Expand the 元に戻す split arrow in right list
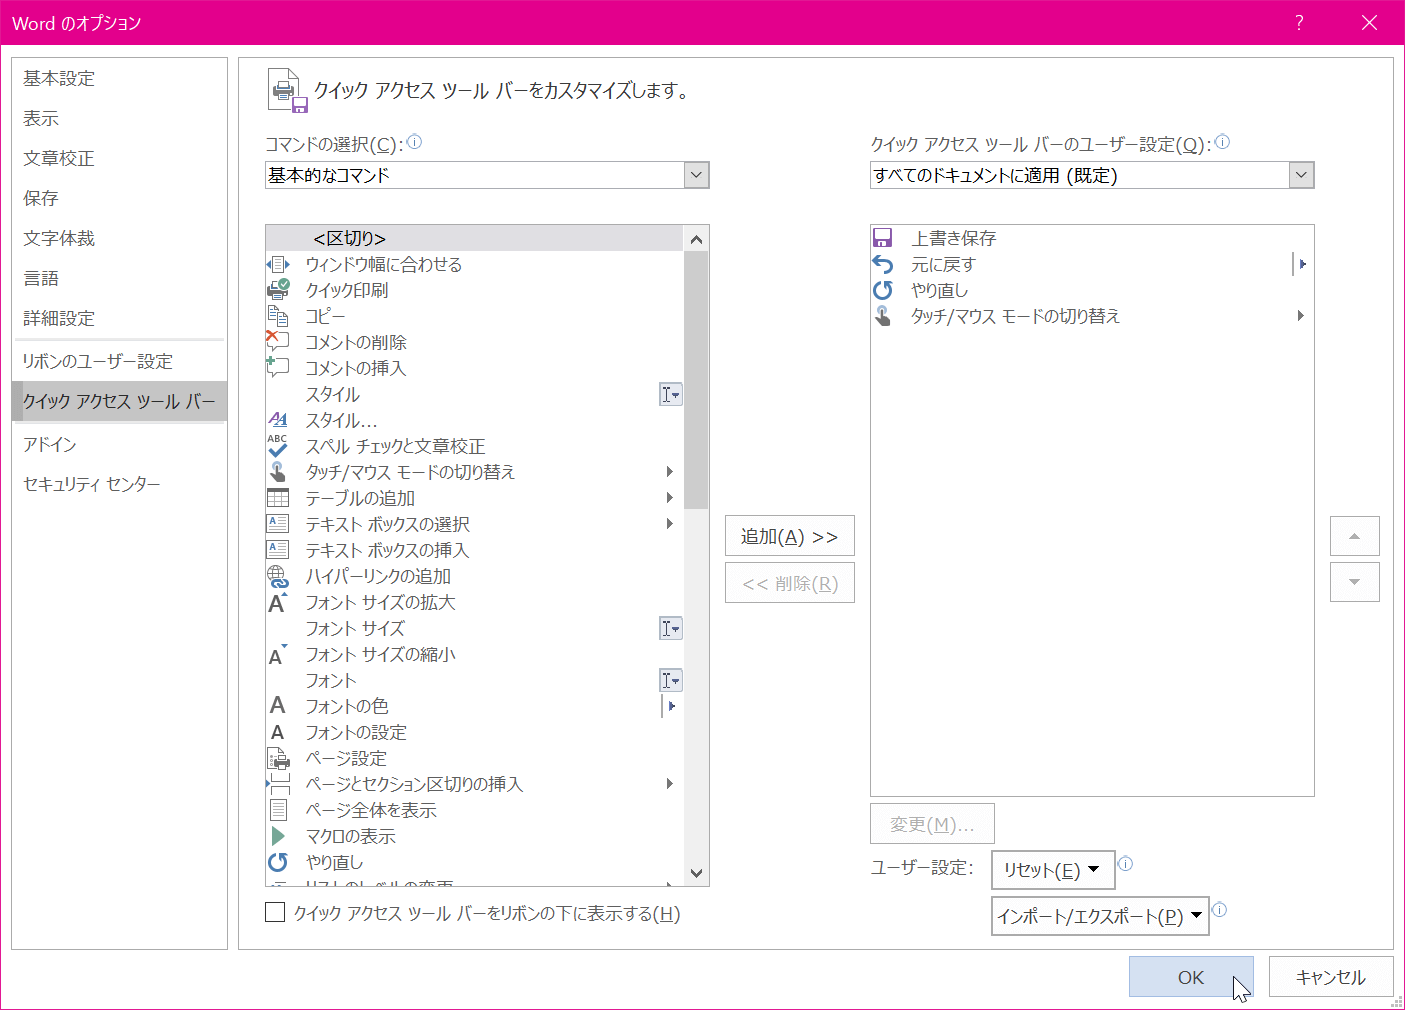The height and width of the screenshot is (1010, 1405). [x=1300, y=264]
